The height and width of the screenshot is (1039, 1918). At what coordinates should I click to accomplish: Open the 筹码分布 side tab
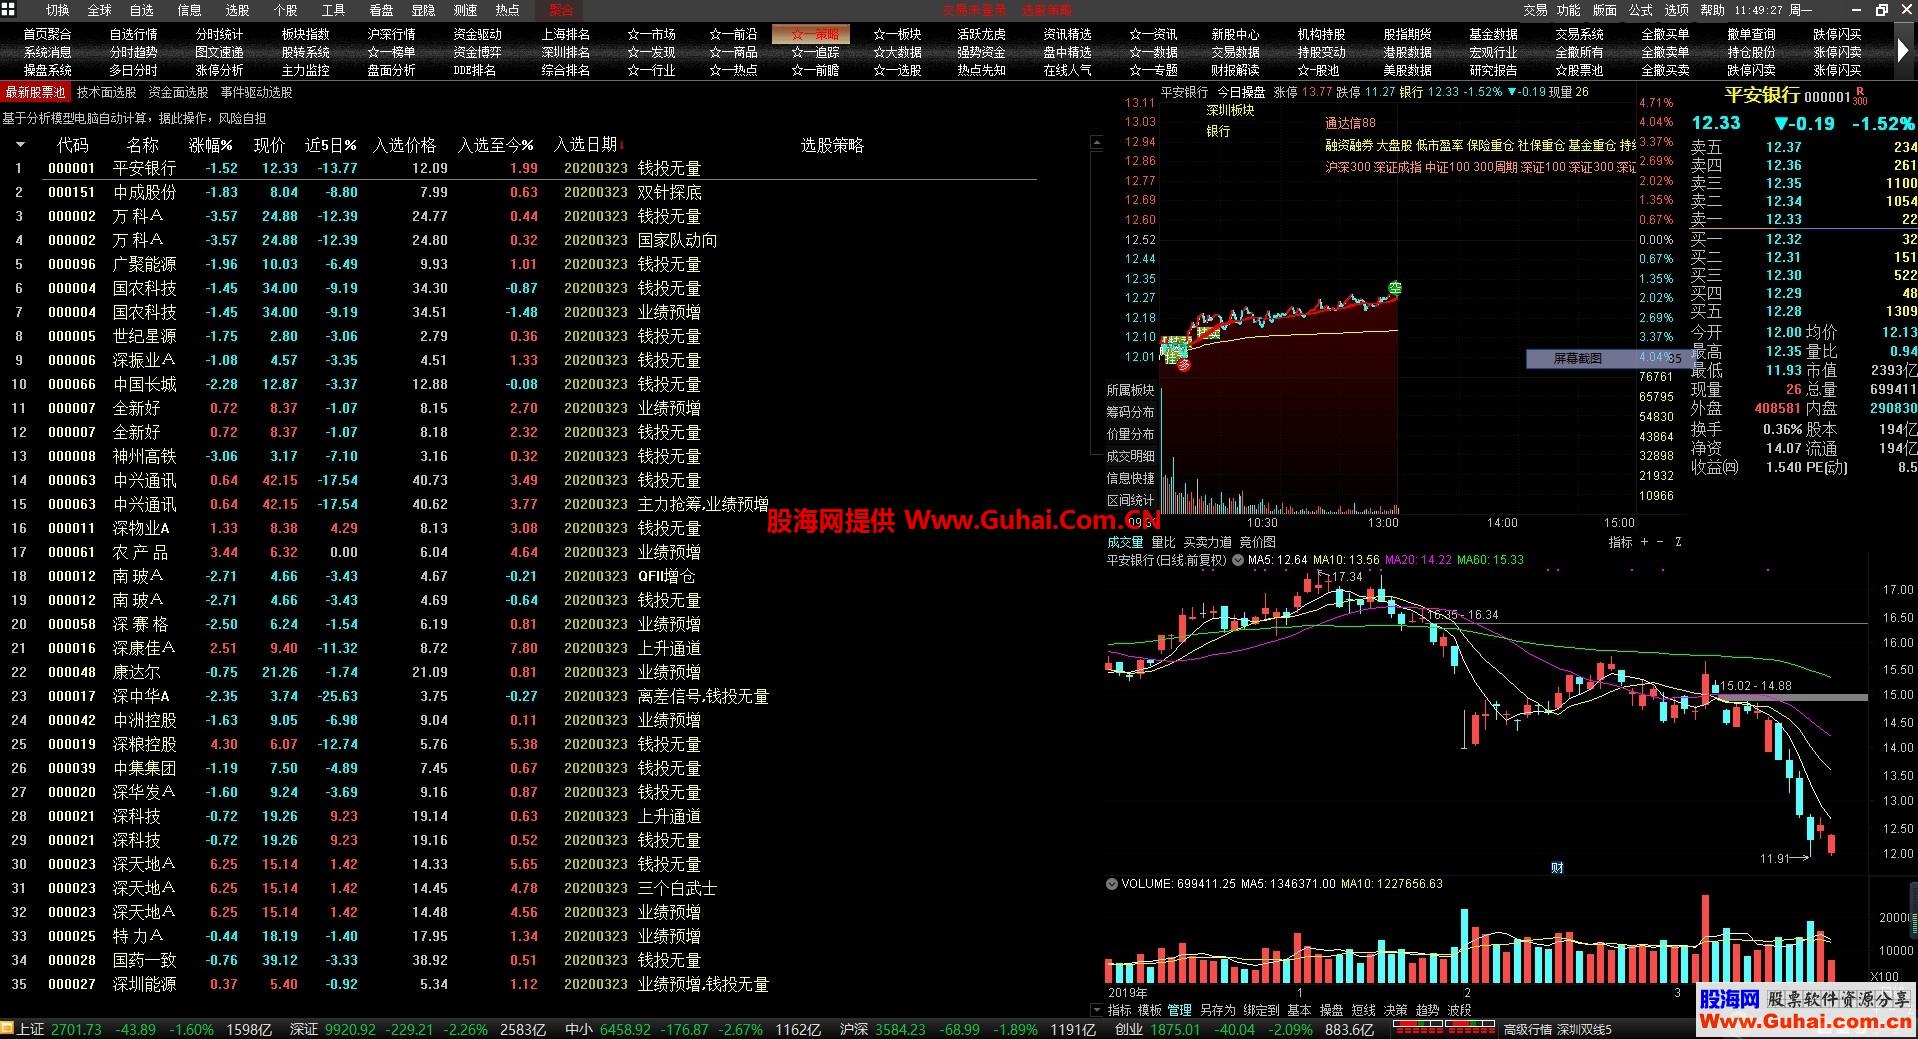coord(1130,412)
